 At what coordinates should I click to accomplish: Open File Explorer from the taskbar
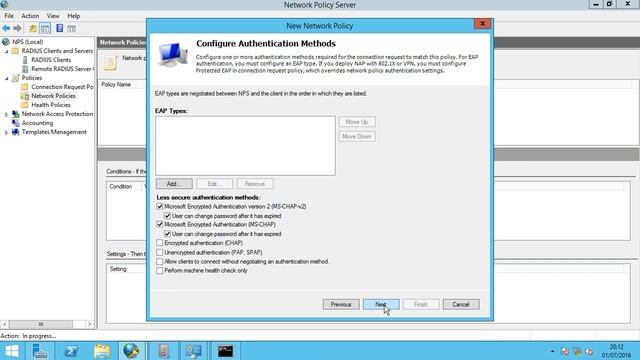coord(102,351)
